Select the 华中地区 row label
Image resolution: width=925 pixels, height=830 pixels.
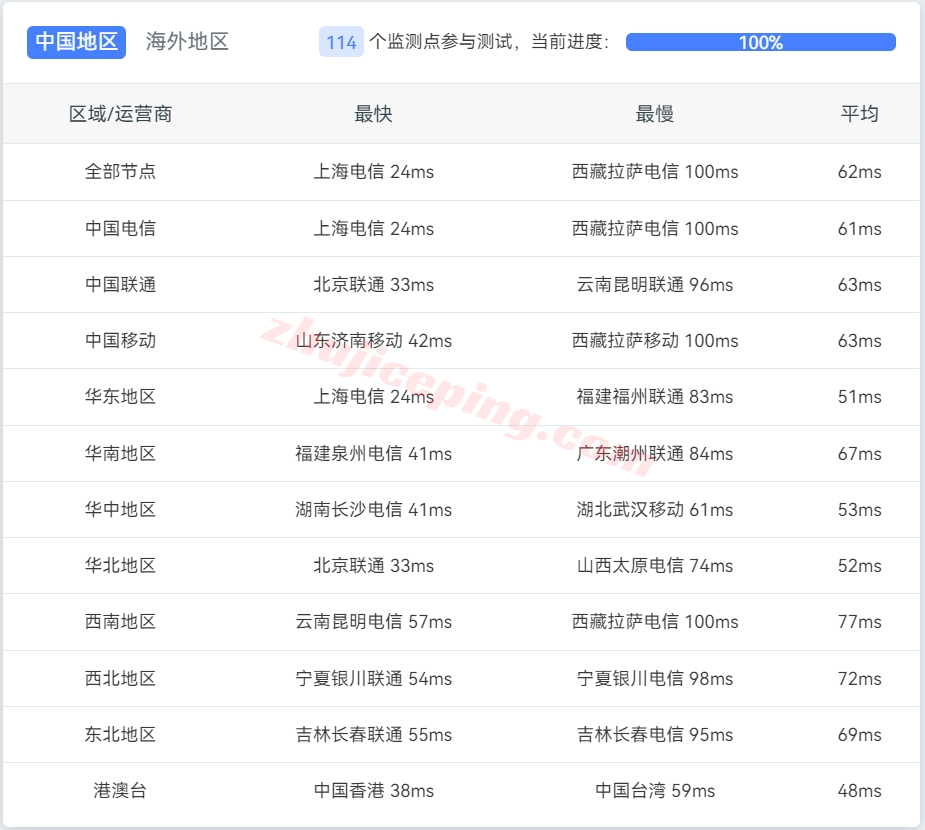(120, 510)
